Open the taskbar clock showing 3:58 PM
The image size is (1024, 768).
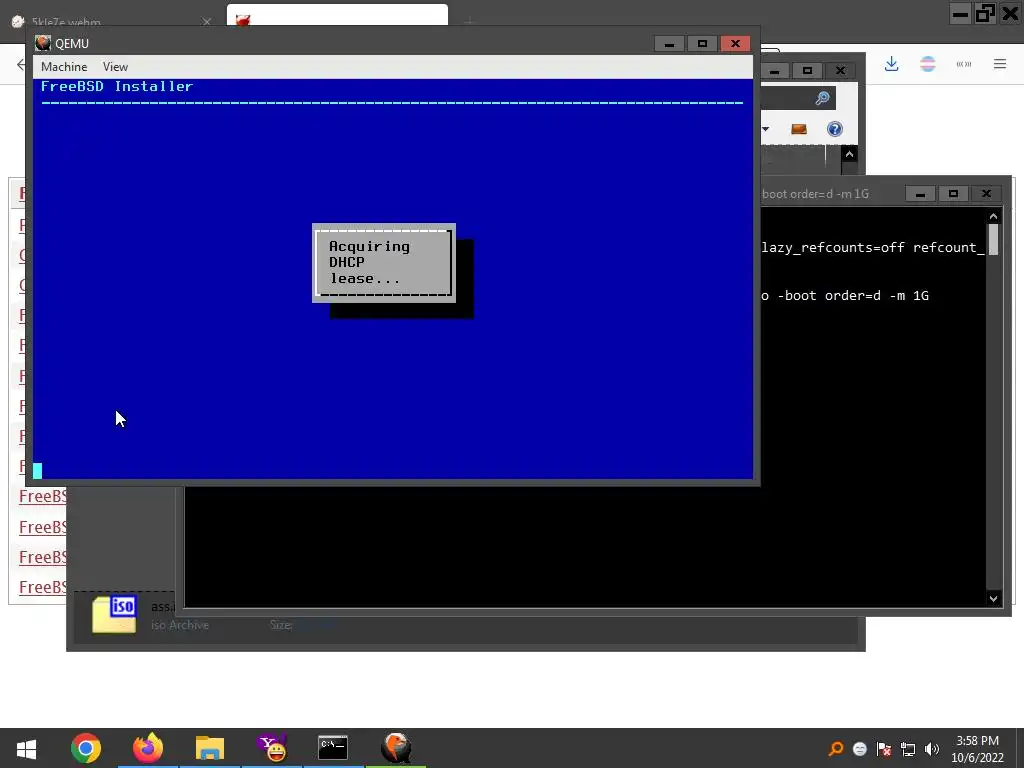pos(978,749)
